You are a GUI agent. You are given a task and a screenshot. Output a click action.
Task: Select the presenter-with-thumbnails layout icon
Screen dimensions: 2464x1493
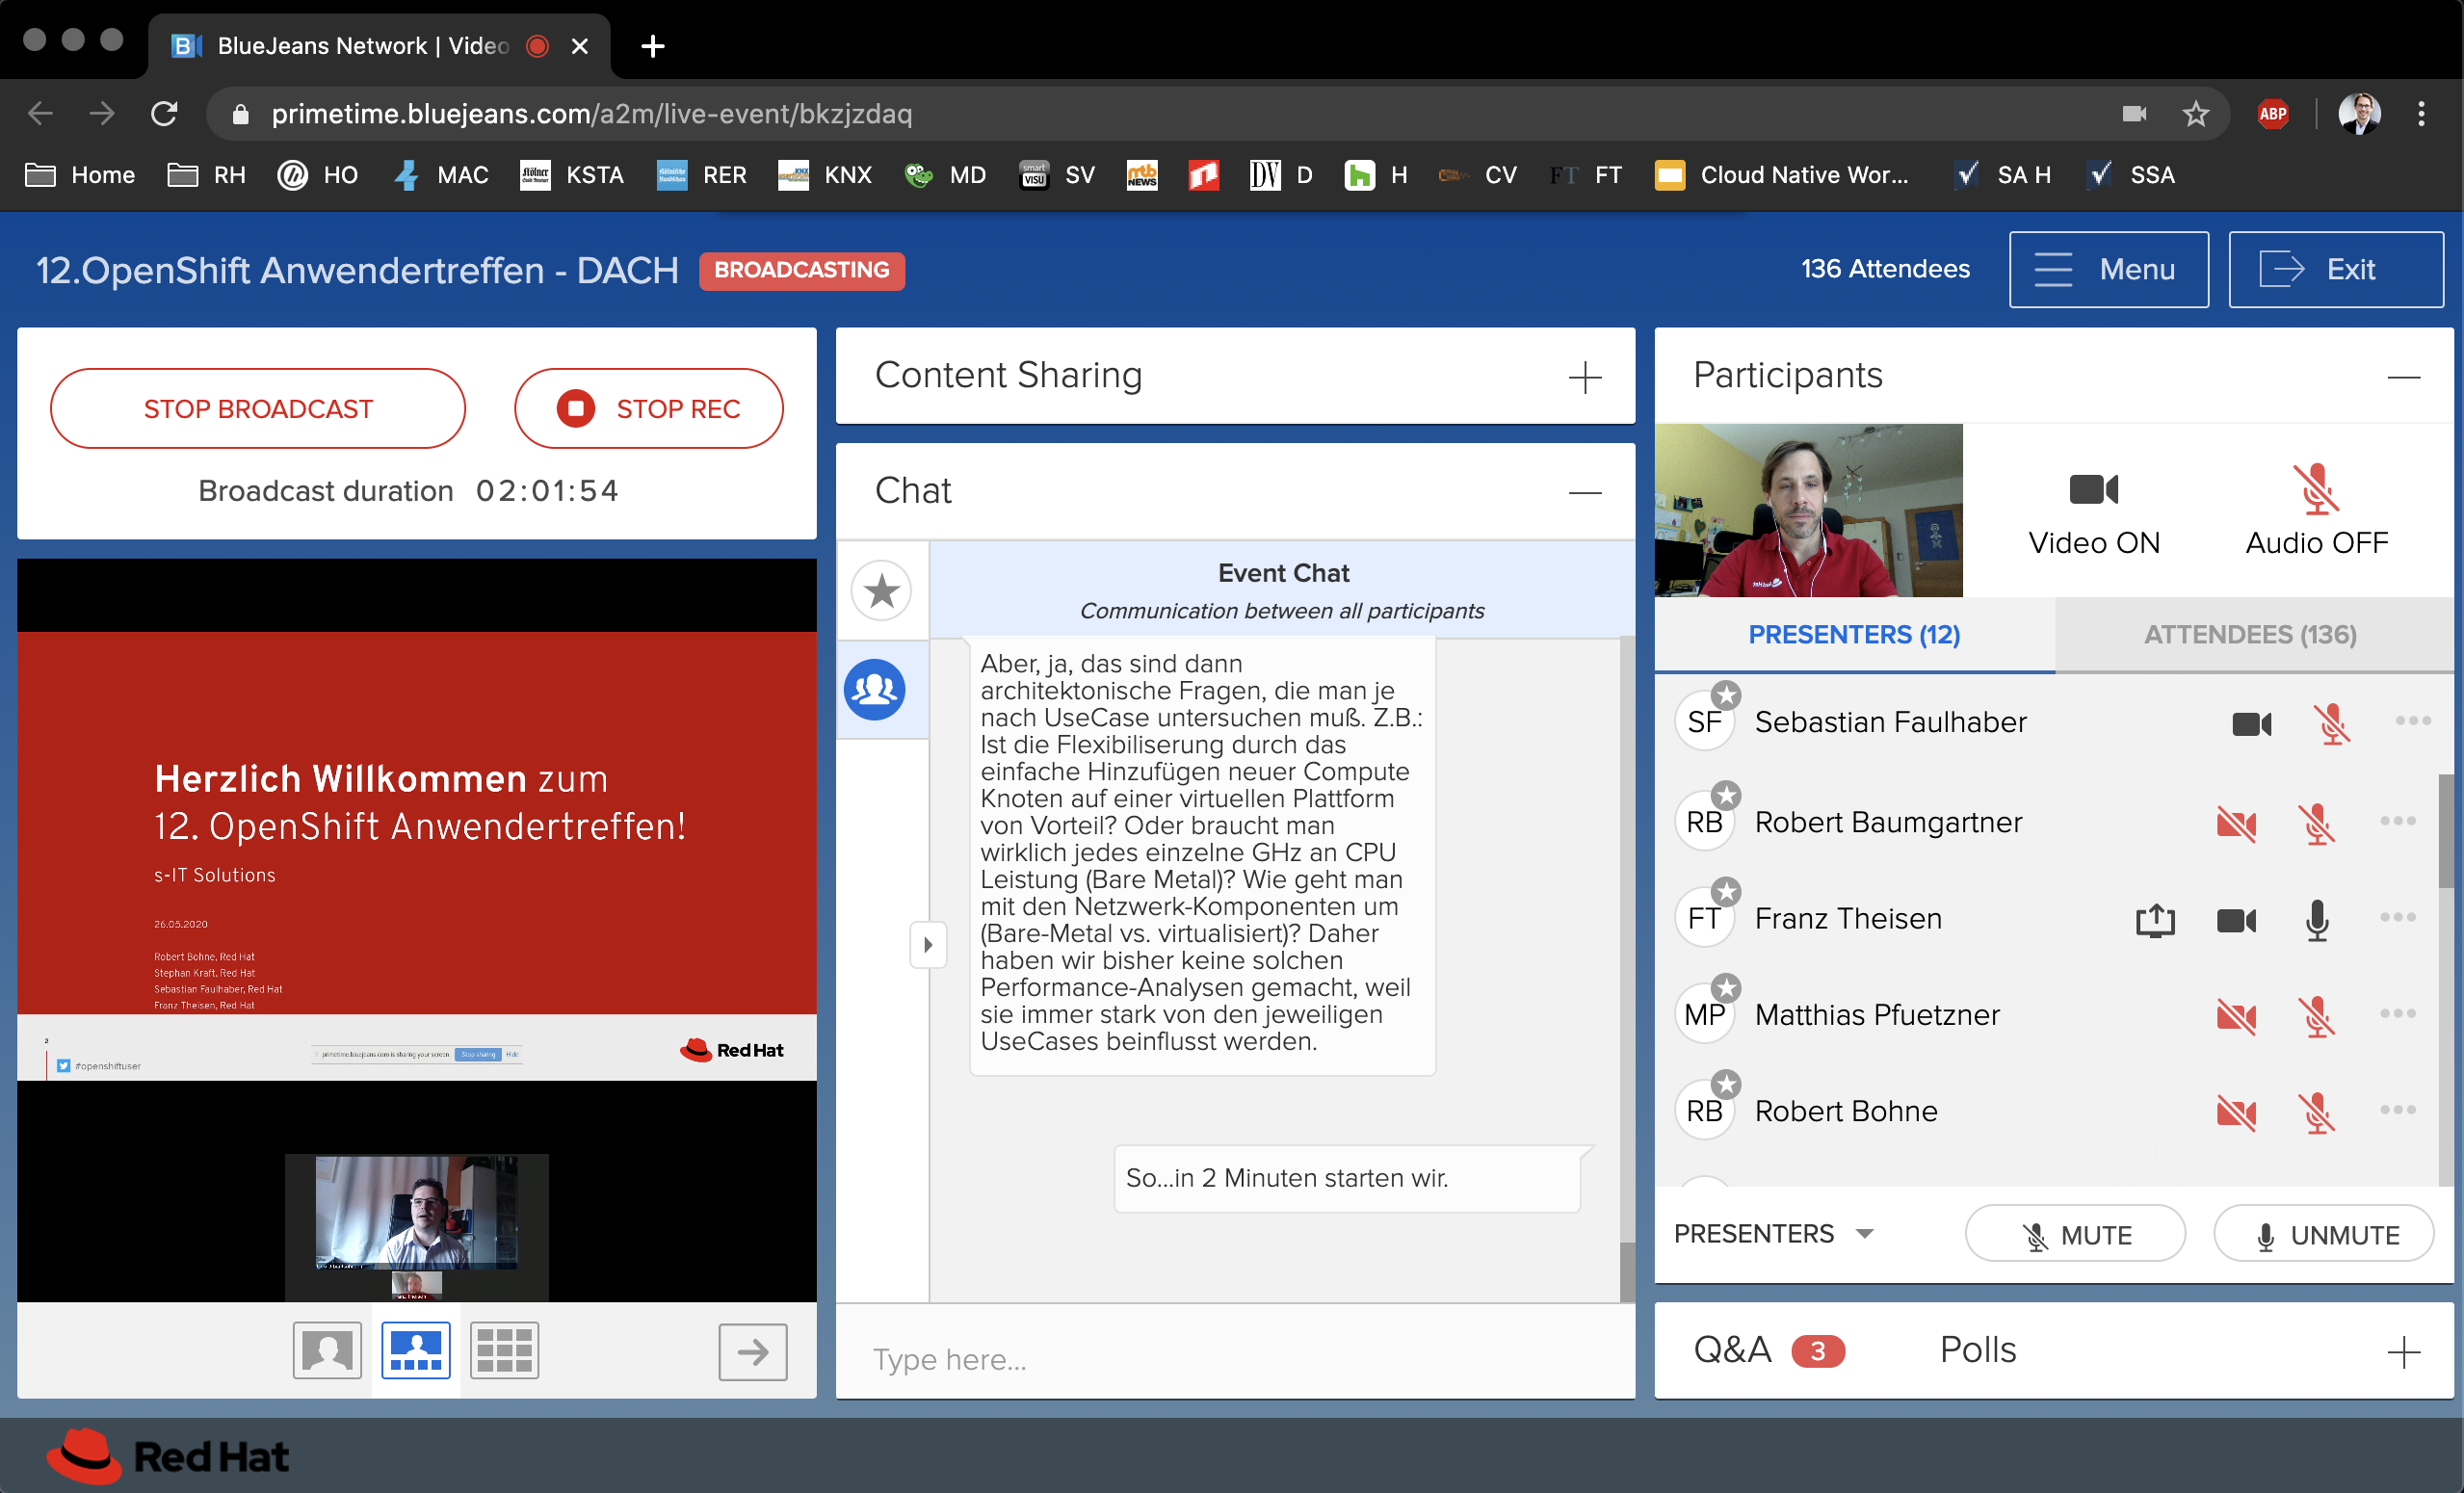416,1350
